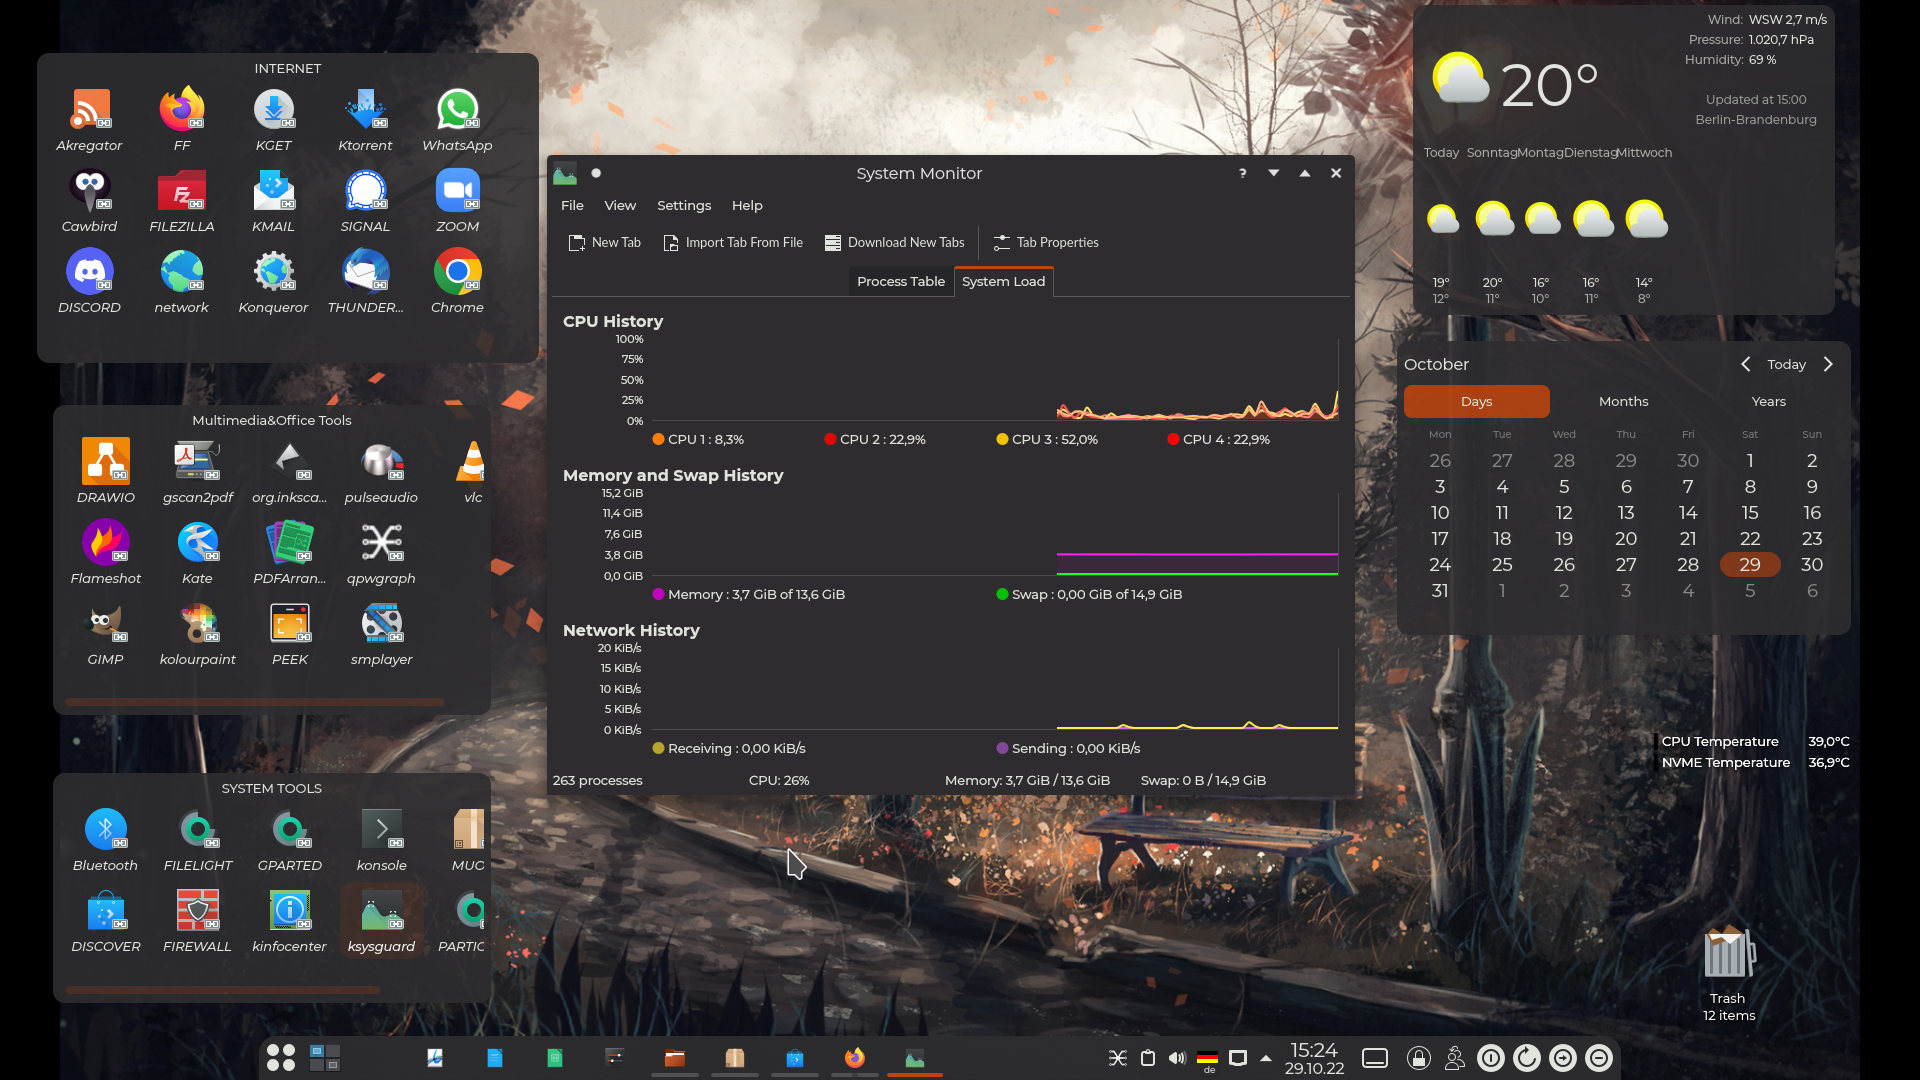The width and height of the screenshot is (1920, 1080).
Task: Launch ksysguard icon
Action: pyautogui.click(x=382, y=921)
